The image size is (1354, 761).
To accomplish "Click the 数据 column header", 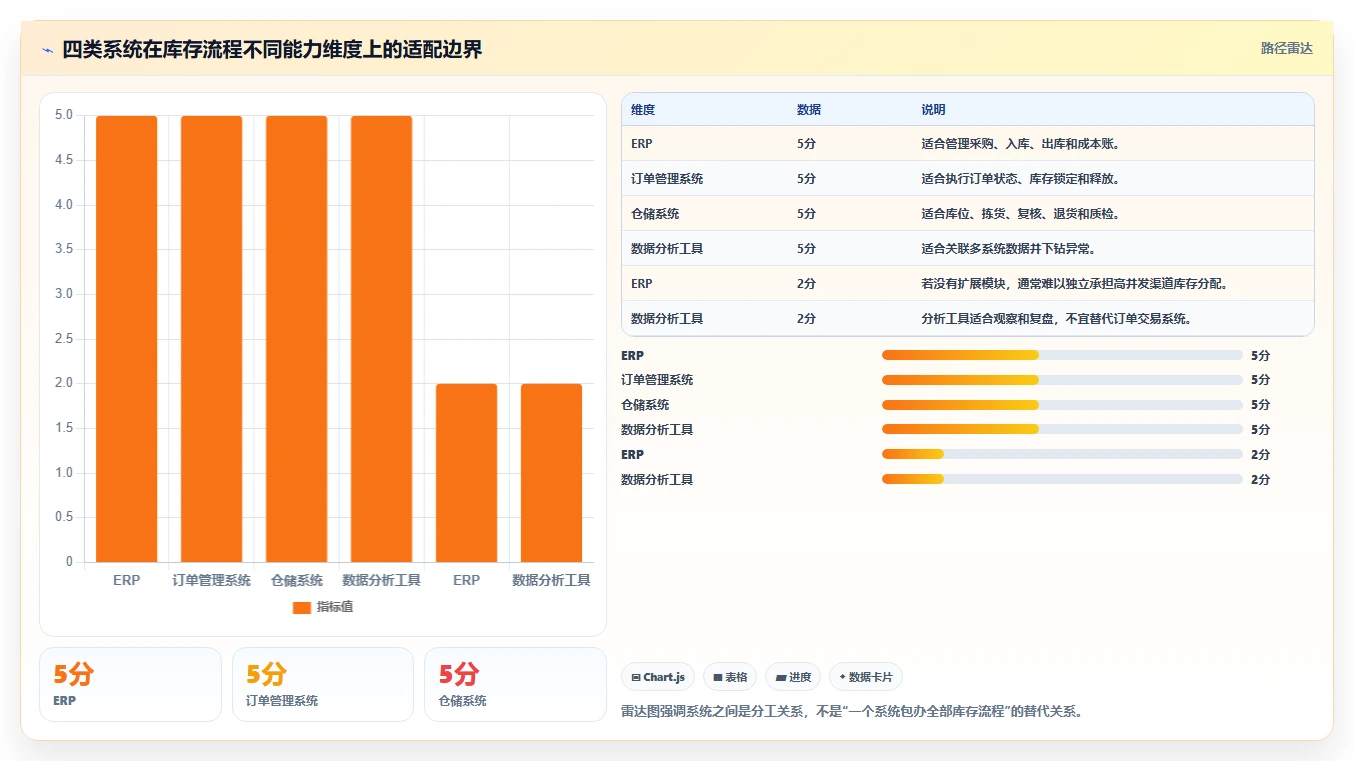I will pyautogui.click(x=809, y=110).
